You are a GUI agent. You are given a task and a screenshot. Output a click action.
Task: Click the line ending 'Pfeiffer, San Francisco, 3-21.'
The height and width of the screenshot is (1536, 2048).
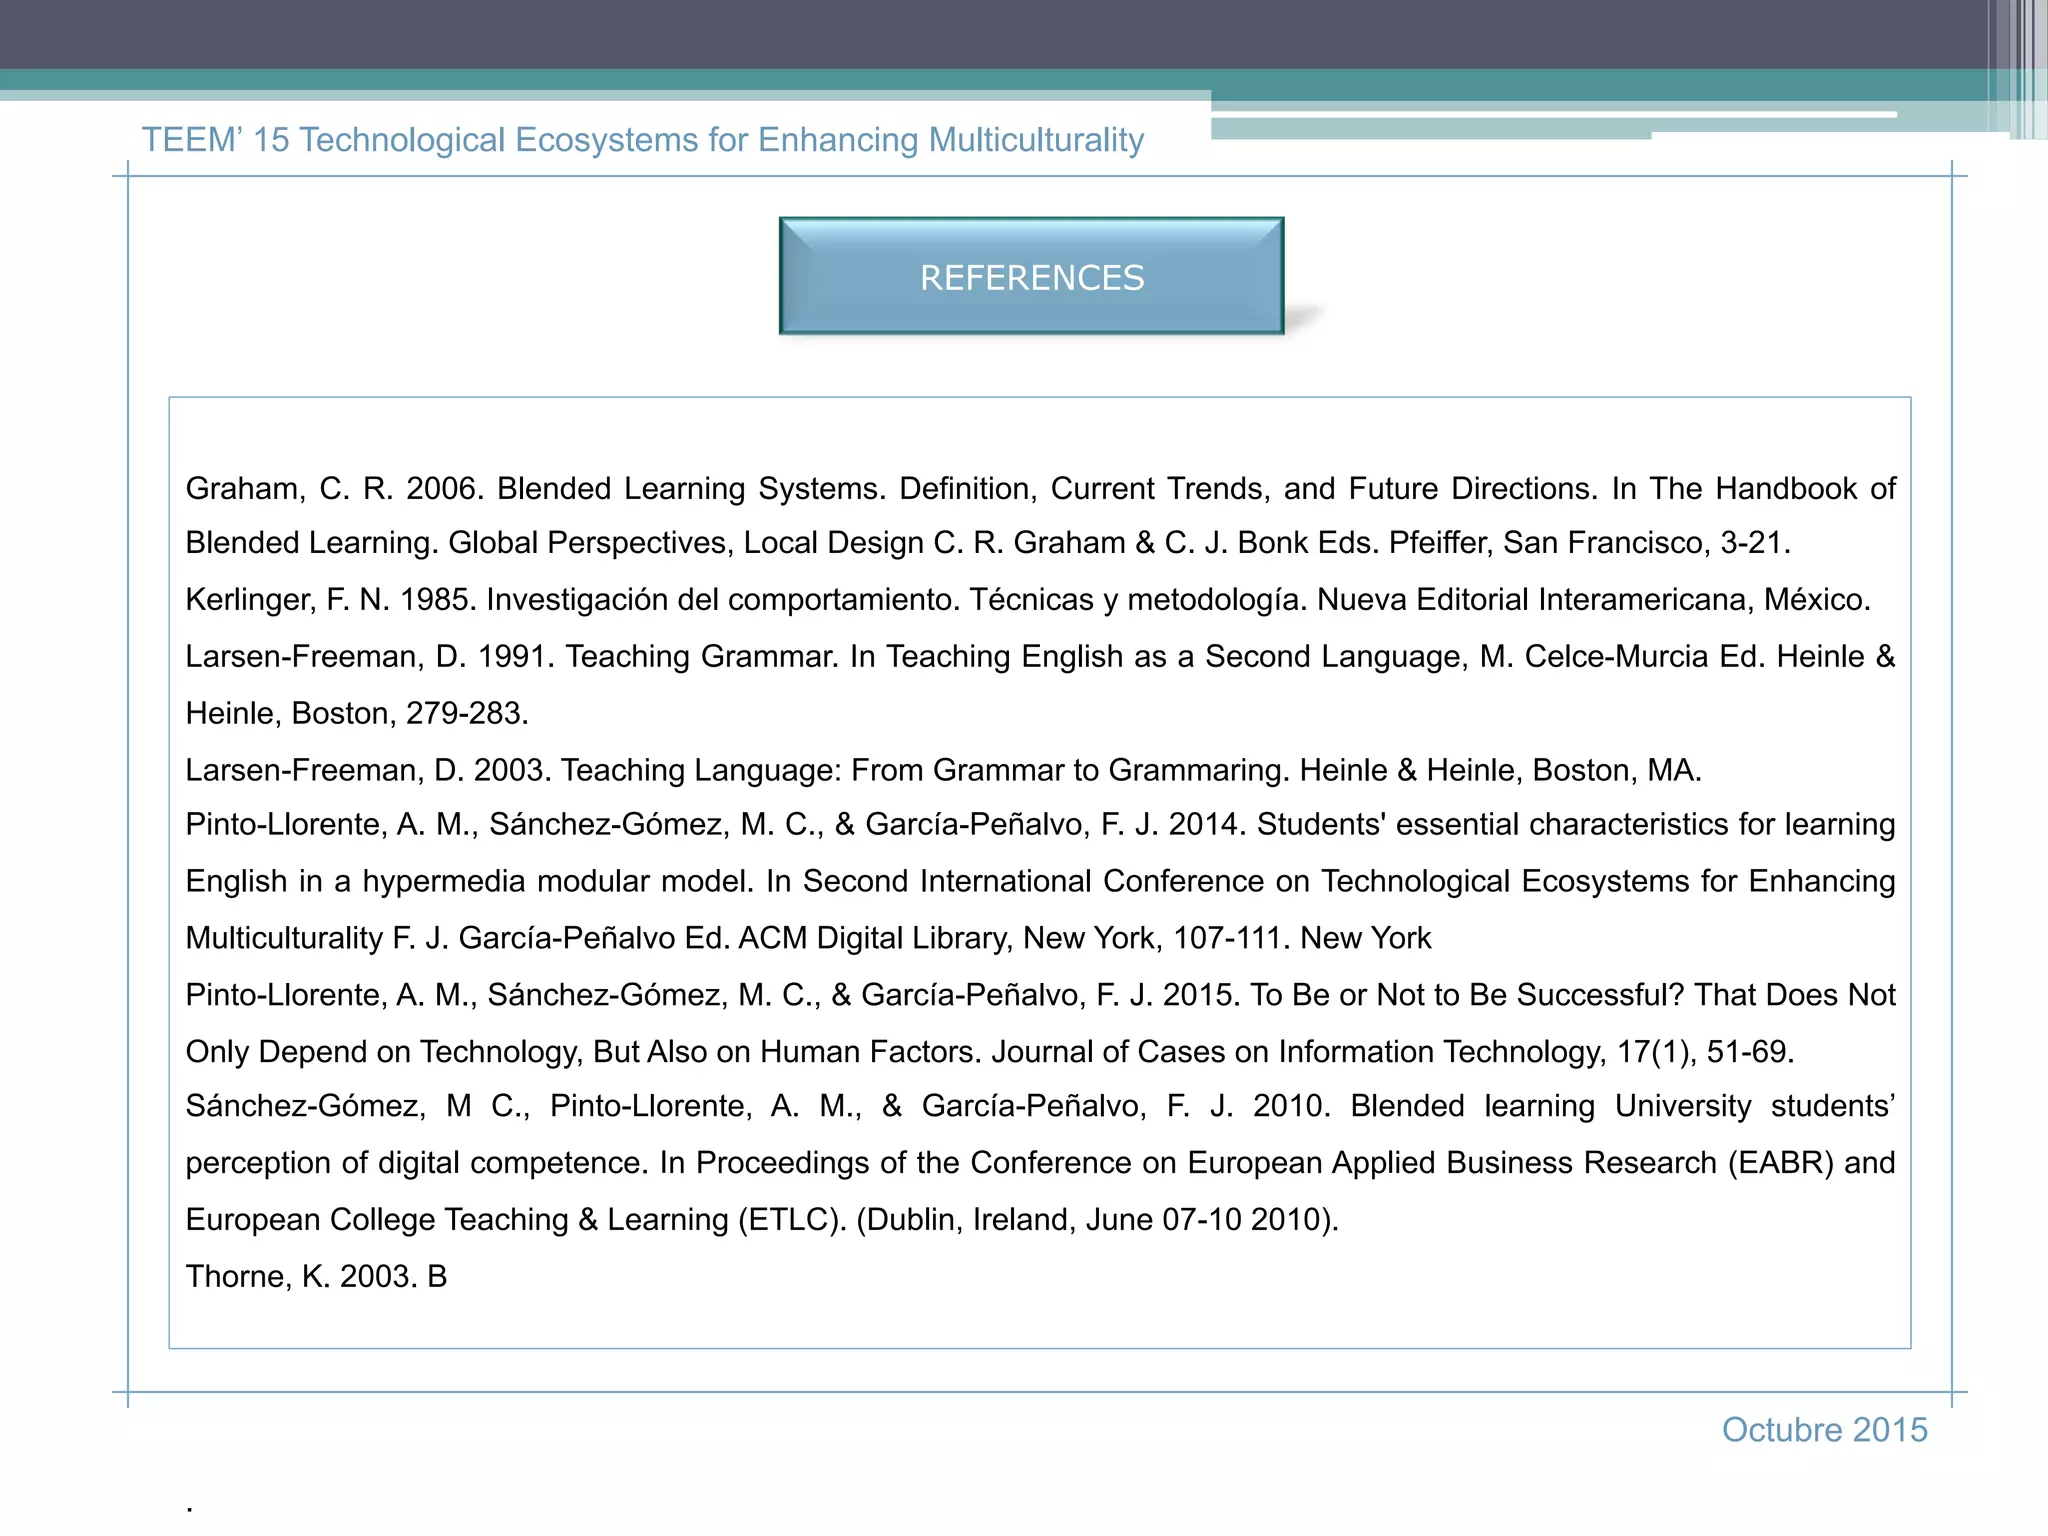click(x=988, y=542)
